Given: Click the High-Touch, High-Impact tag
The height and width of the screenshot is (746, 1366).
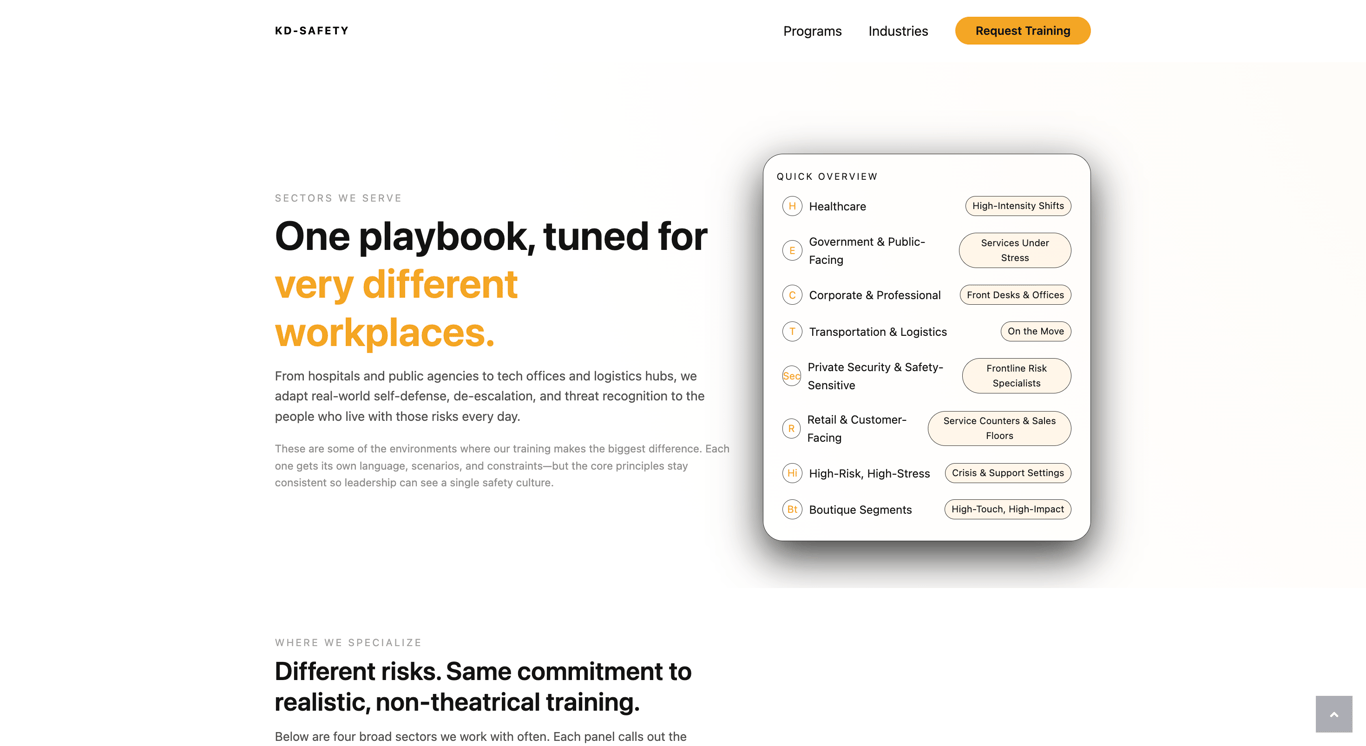Looking at the screenshot, I should pyautogui.click(x=1007, y=509).
